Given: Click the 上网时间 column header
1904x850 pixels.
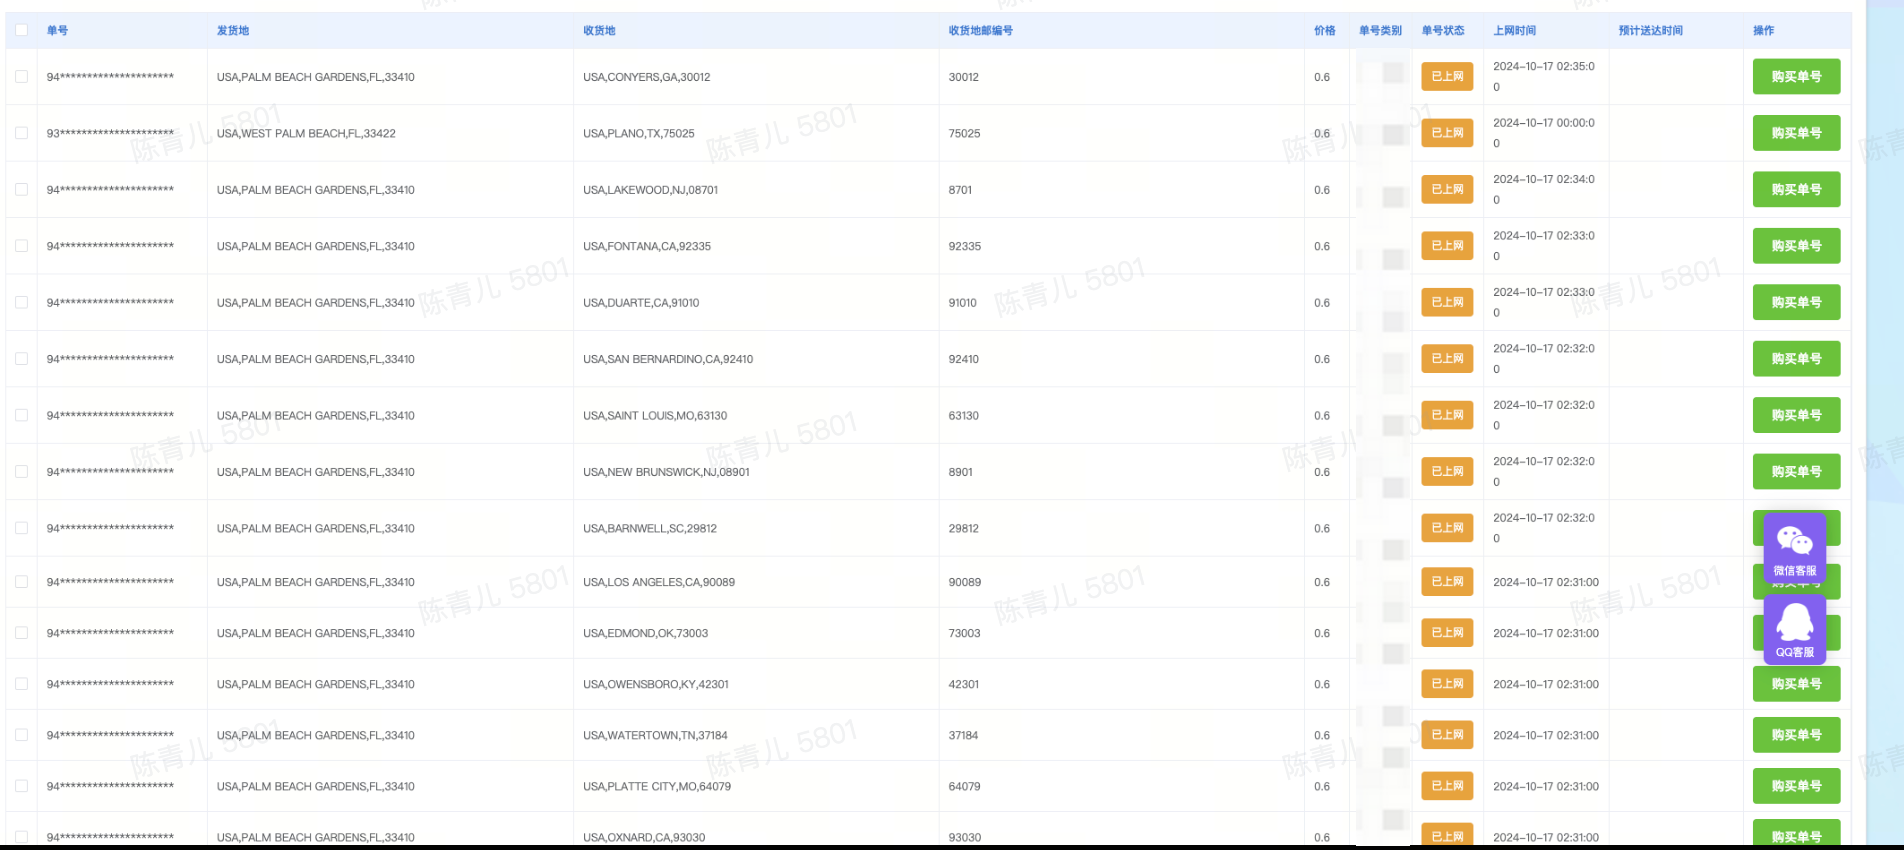Looking at the screenshot, I should tap(1514, 31).
